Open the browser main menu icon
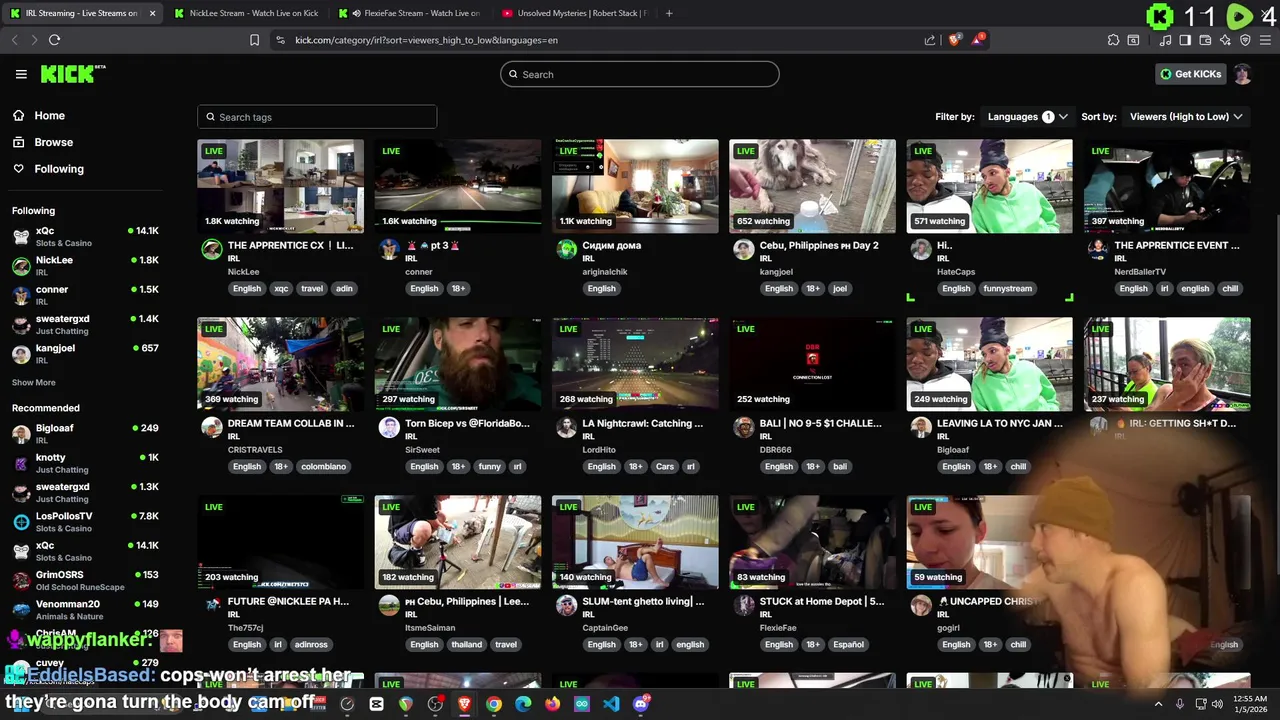Screen dimensions: 1280x720 pos(1265,40)
